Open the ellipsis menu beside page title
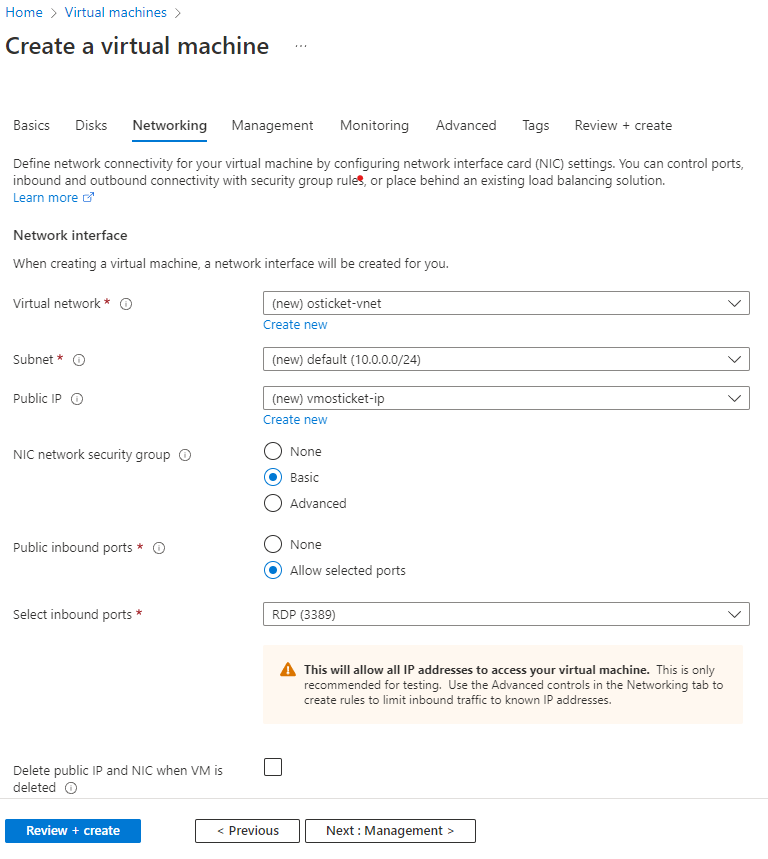The width and height of the screenshot is (768, 859). click(301, 47)
